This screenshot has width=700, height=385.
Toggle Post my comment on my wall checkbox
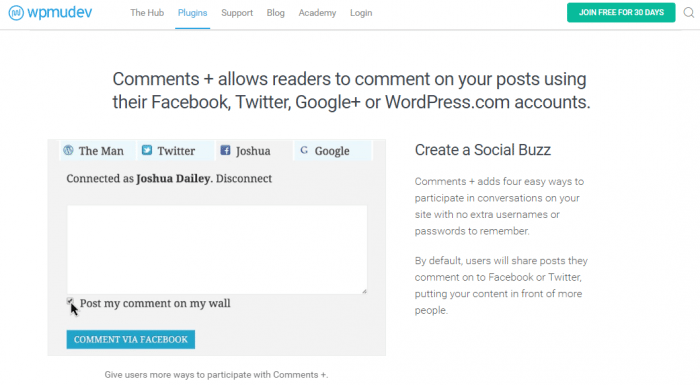coord(70,301)
